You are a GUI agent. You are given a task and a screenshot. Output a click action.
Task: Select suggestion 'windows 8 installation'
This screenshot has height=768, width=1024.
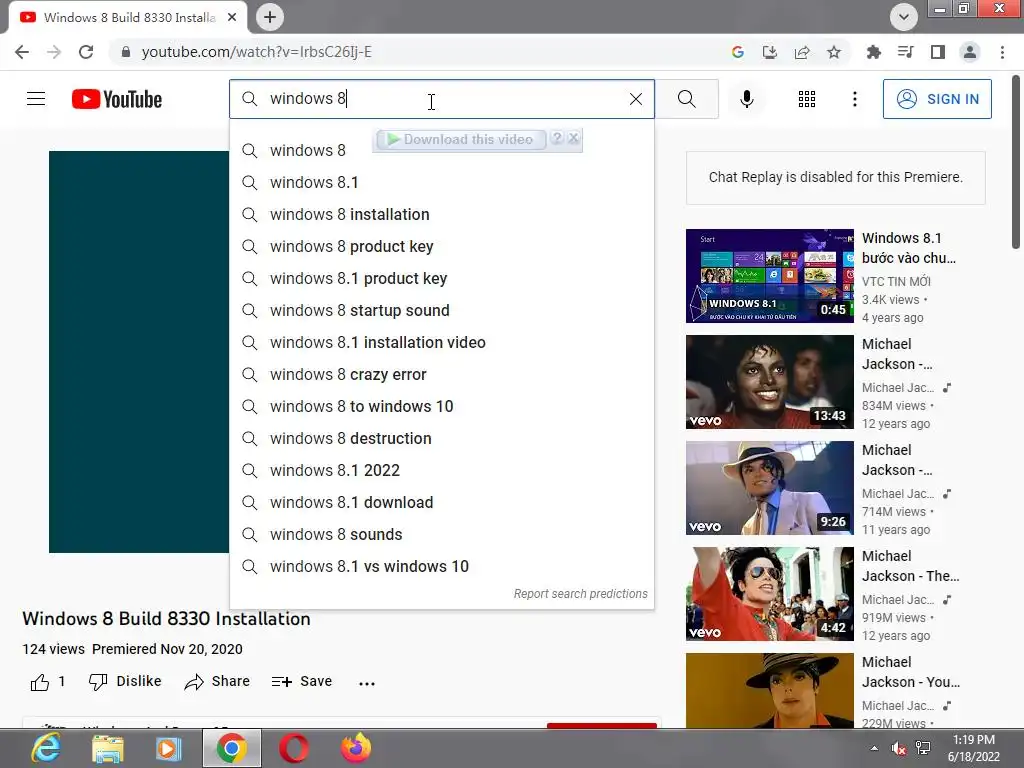[441, 214]
